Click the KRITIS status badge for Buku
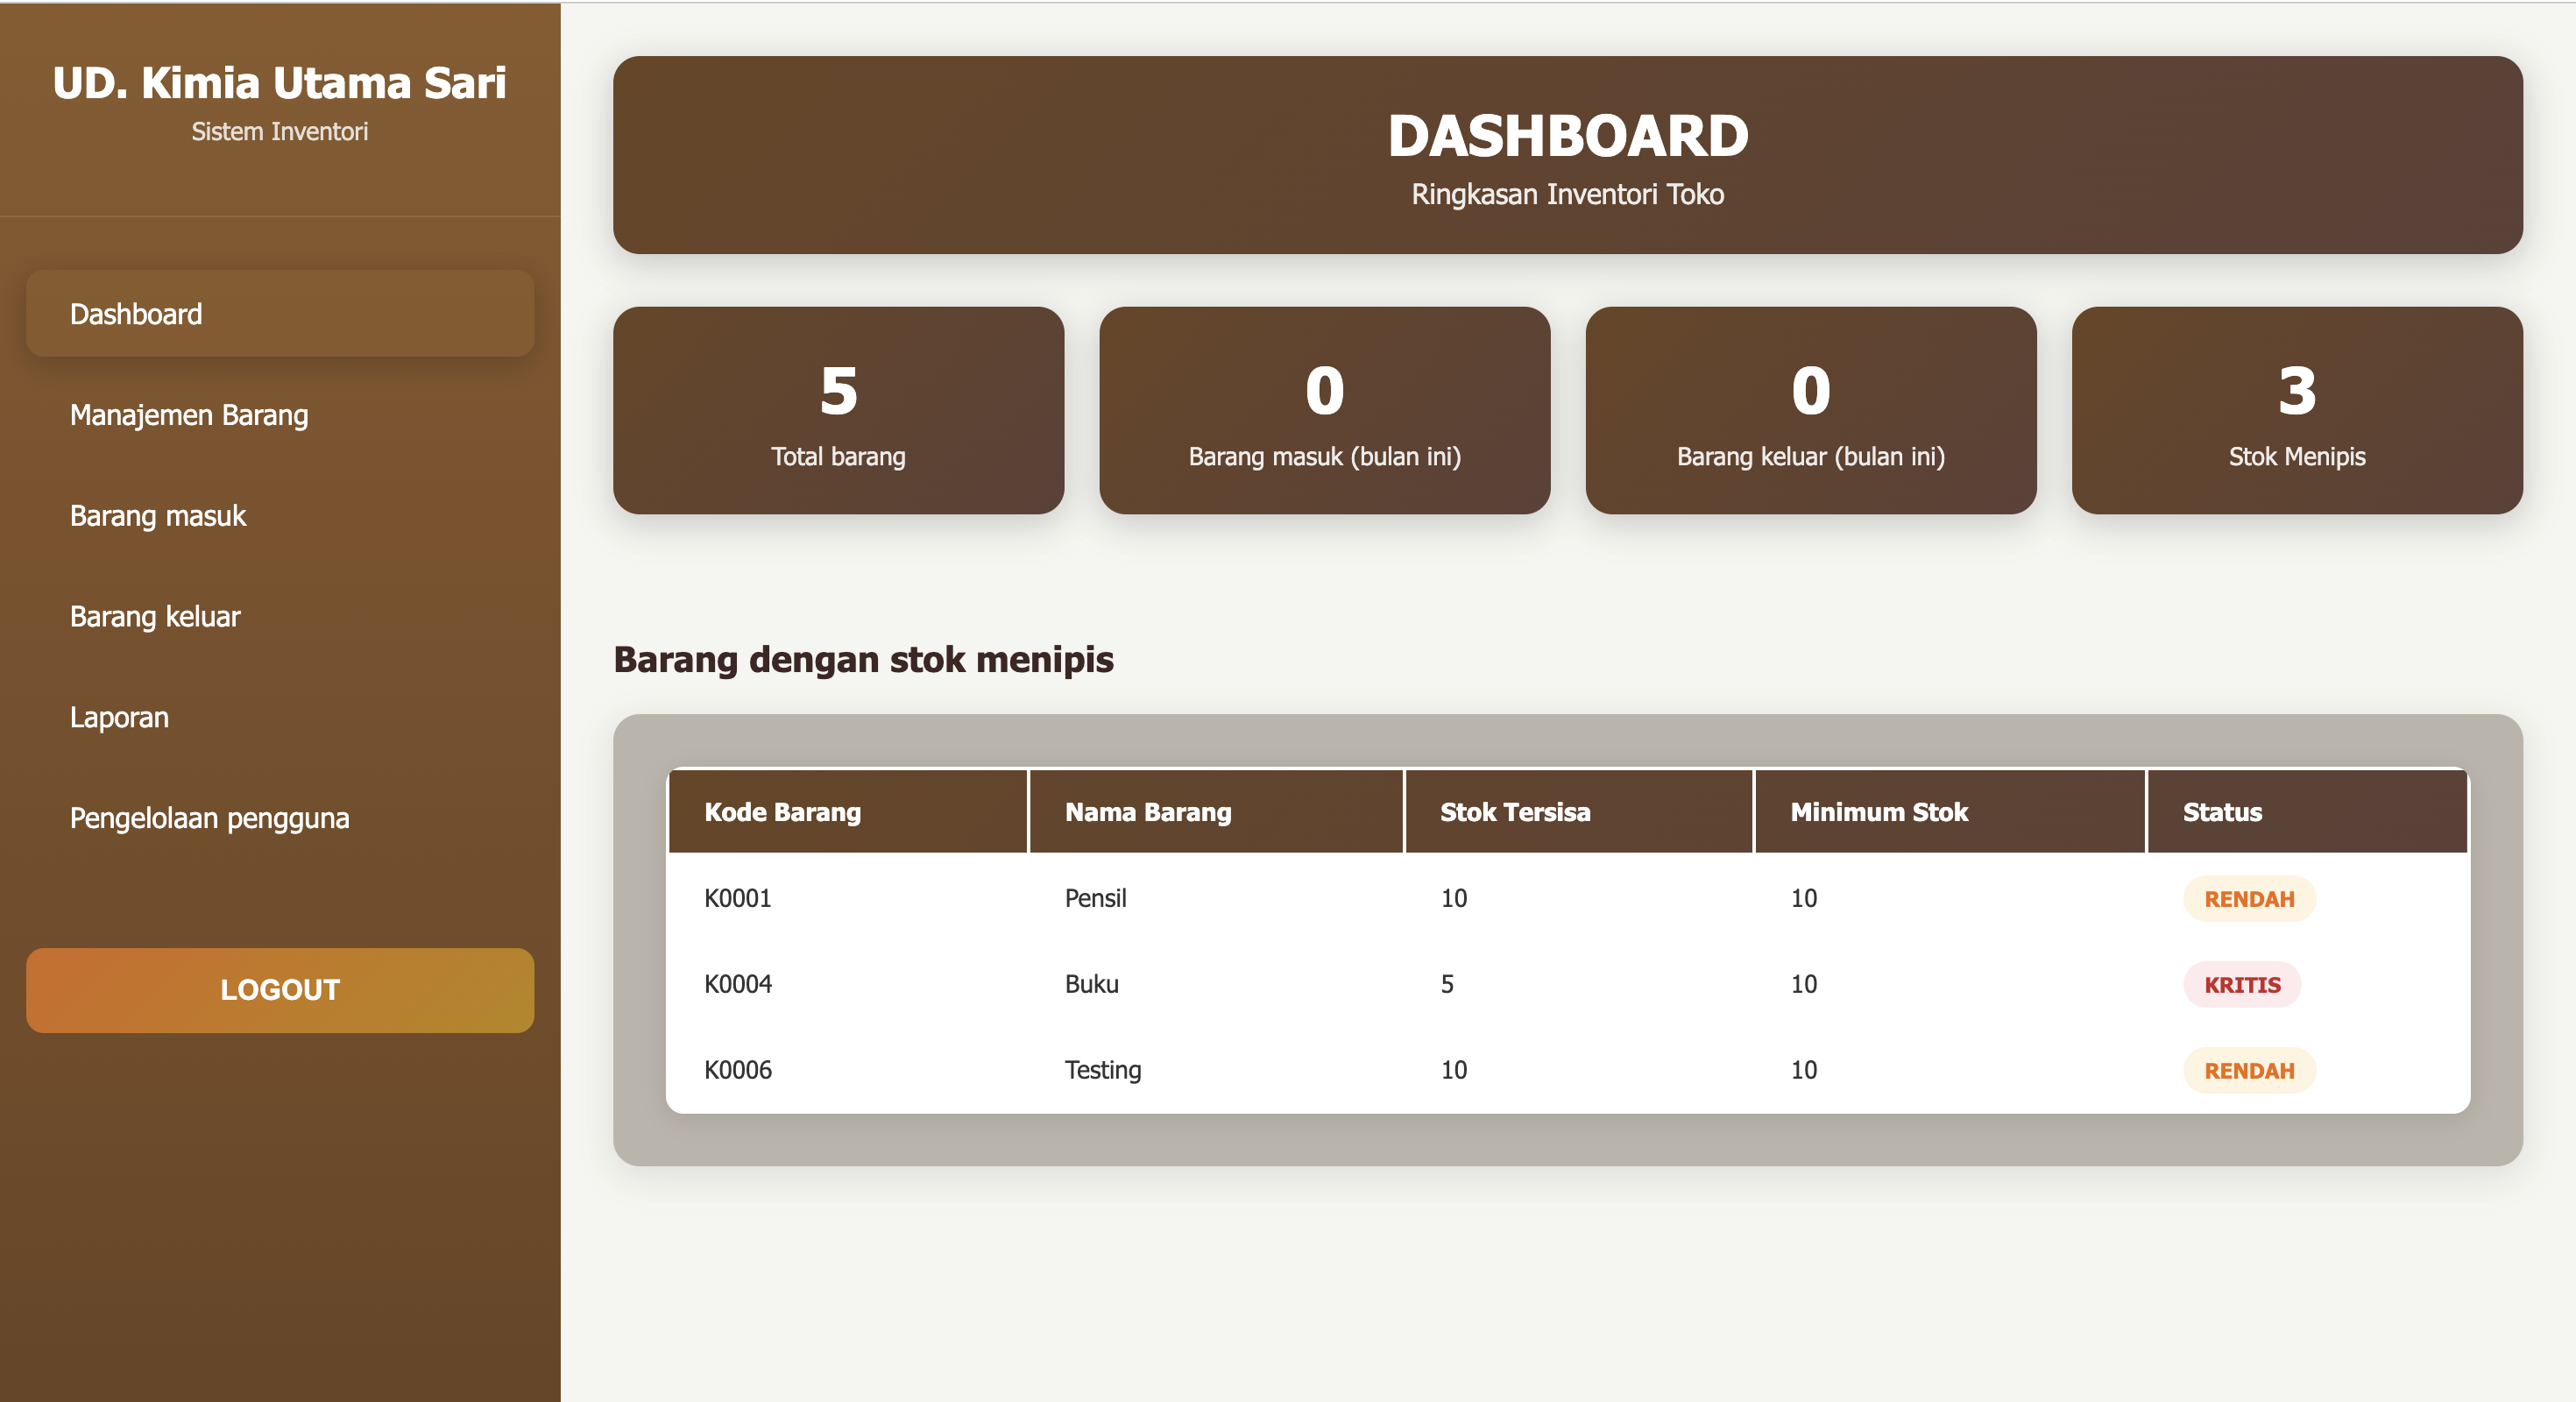 [2242, 985]
